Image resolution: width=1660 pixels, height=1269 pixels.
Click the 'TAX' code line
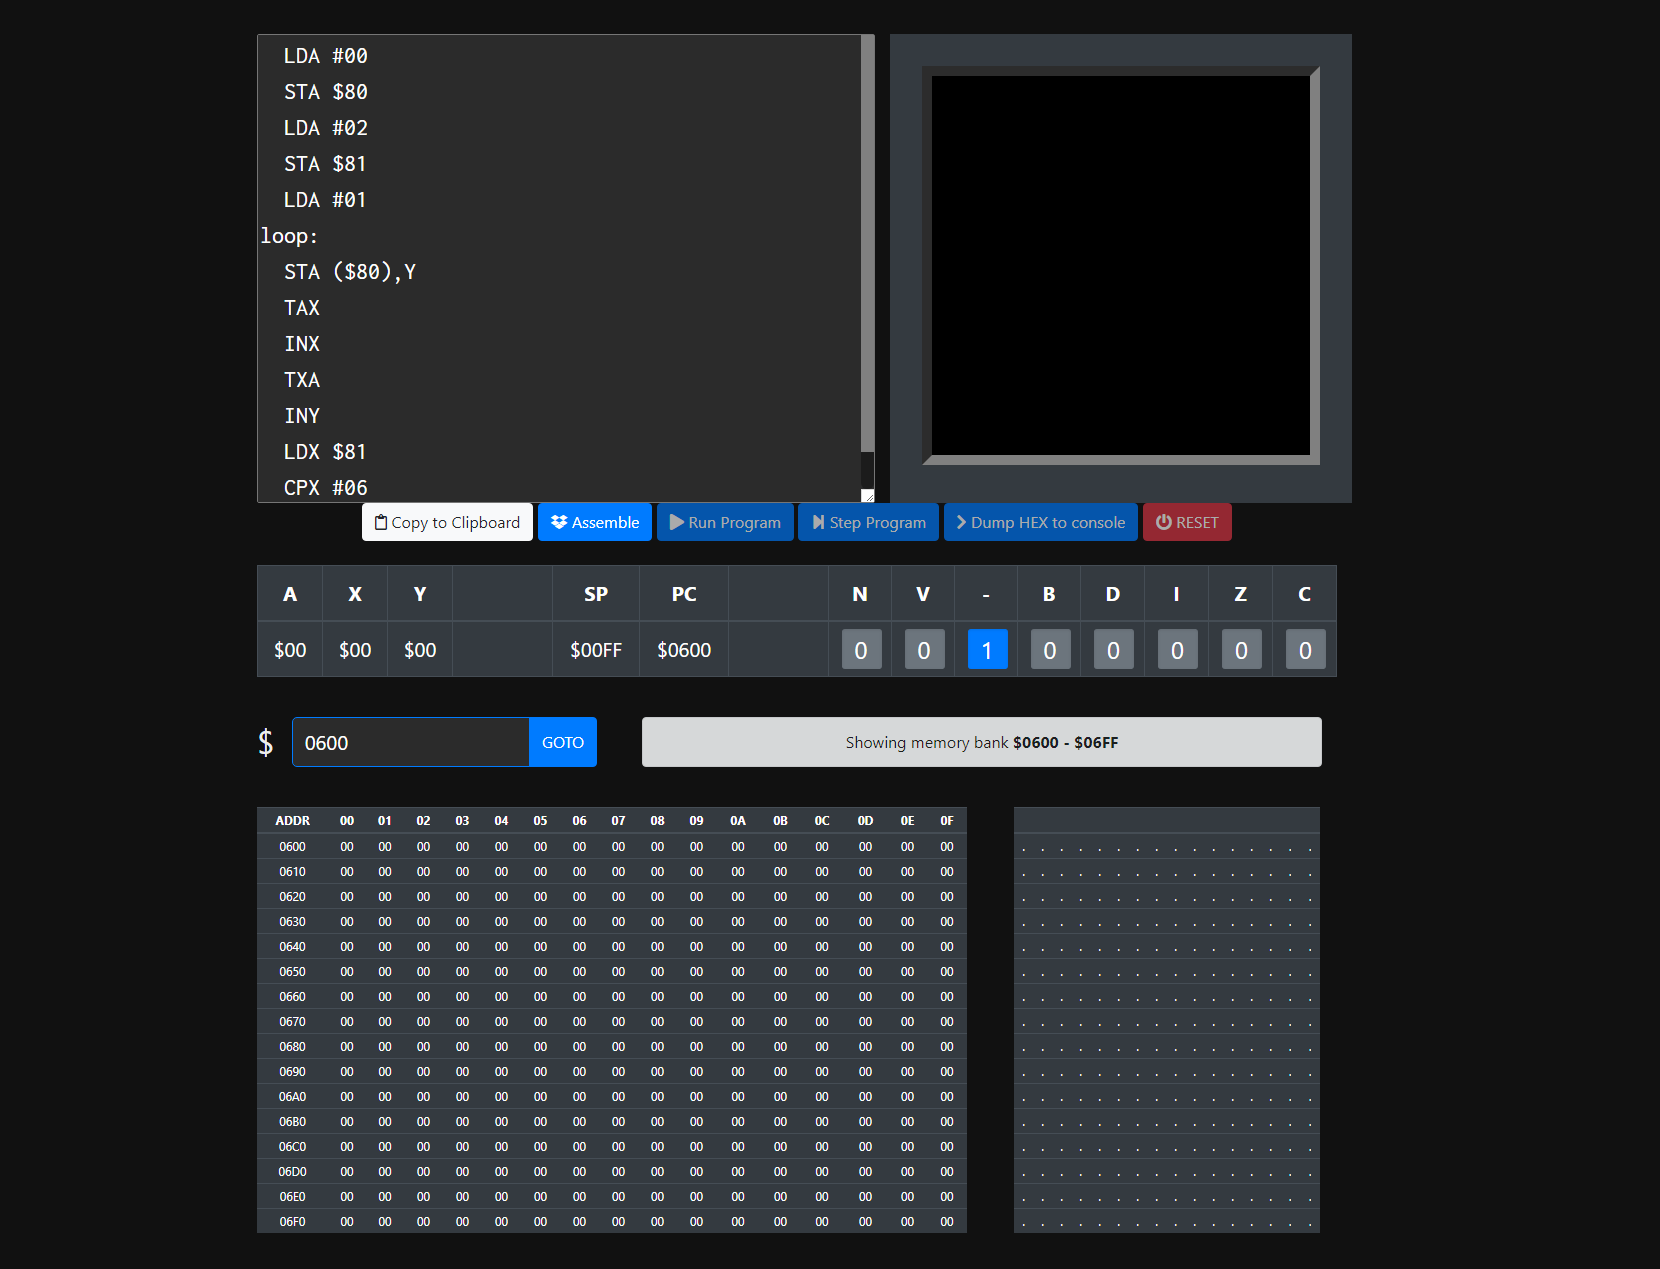[302, 308]
